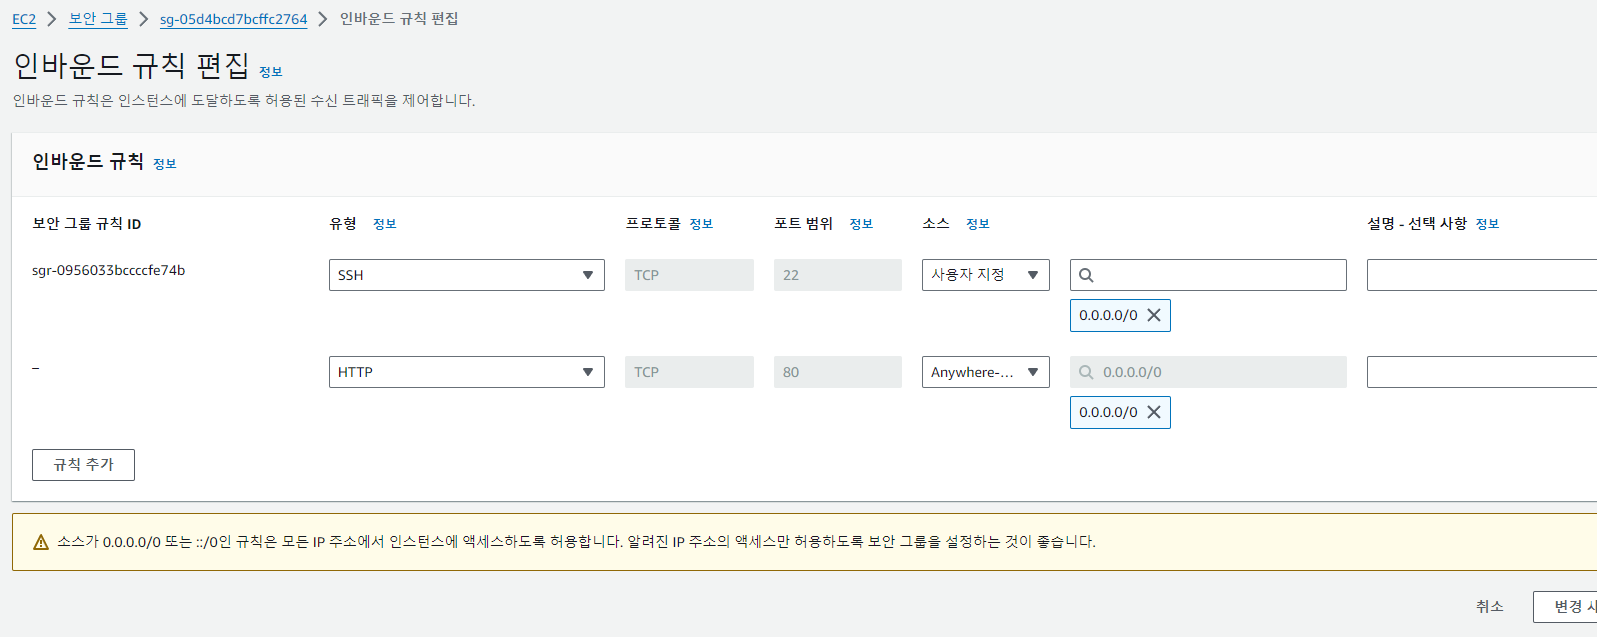Click the 취소 cancel button
Screen dimensions: 1597x637
coord(1490,606)
